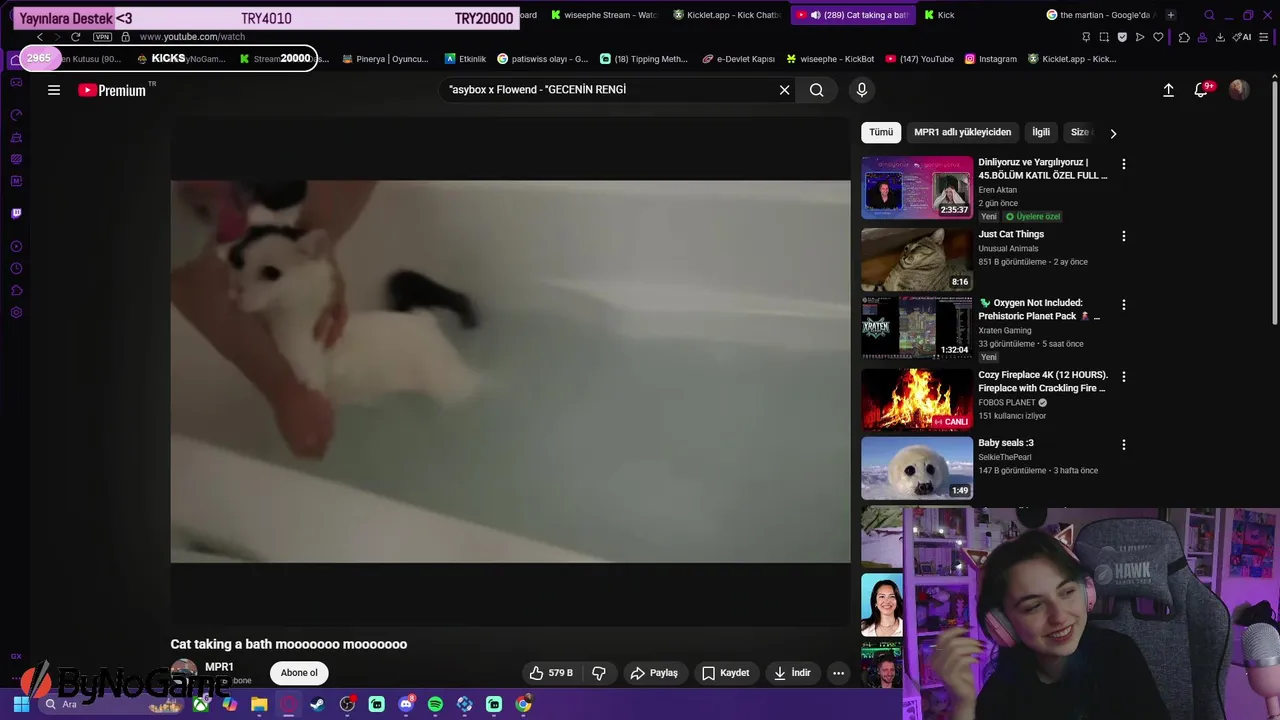Open options for Just Cat Things video

1124,236
